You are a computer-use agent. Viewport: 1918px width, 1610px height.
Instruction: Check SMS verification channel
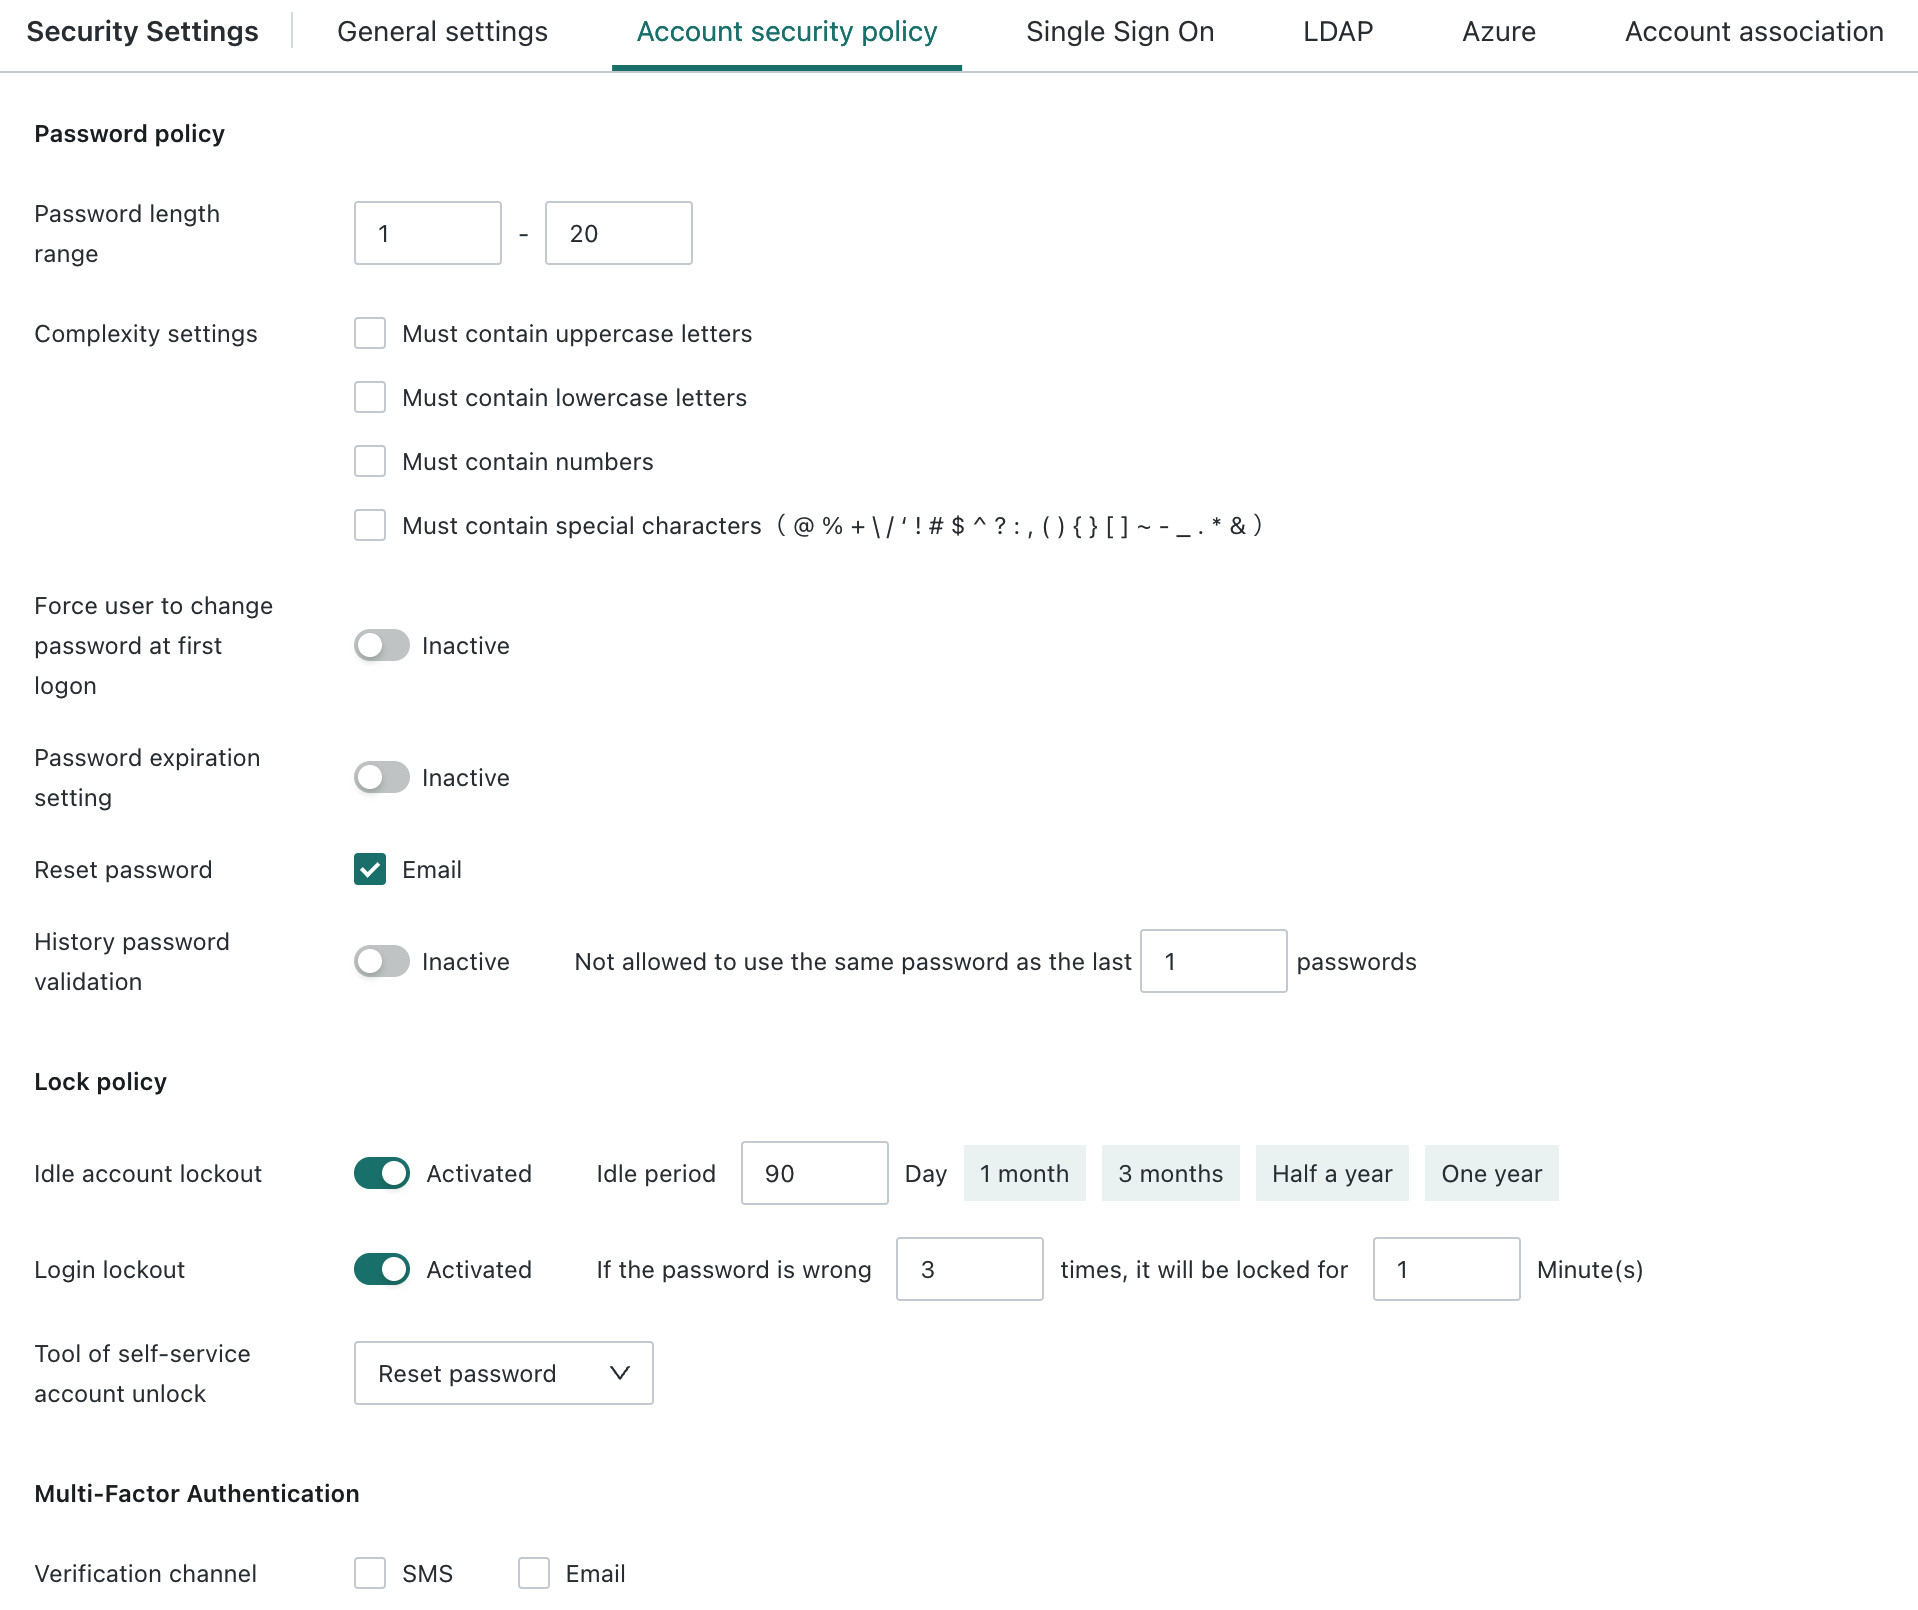370,1573
